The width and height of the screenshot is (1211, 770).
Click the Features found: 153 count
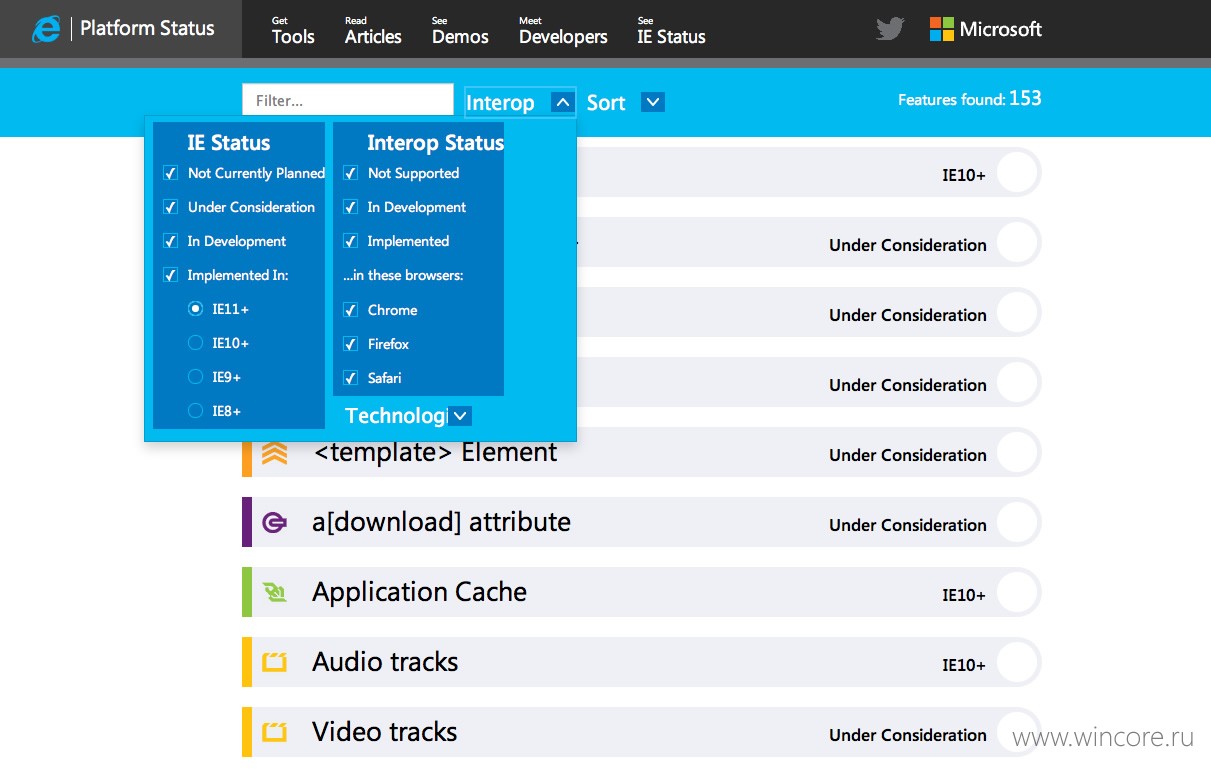click(x=970, y=99)
